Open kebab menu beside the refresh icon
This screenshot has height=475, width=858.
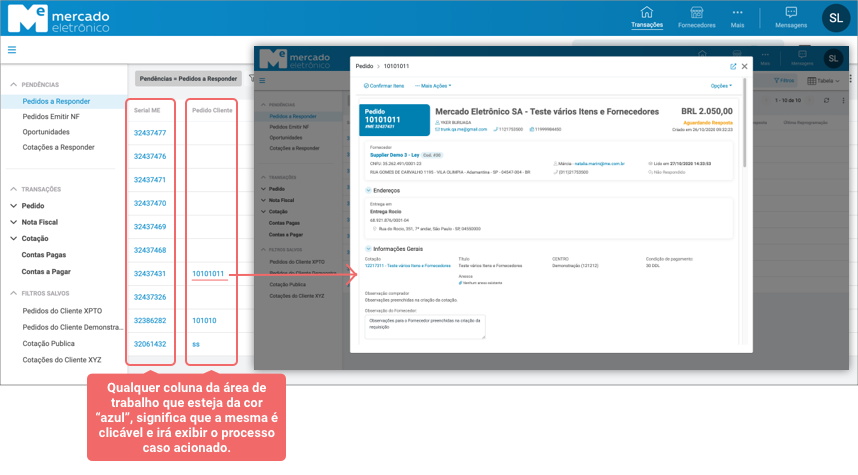tap(843, 100)
